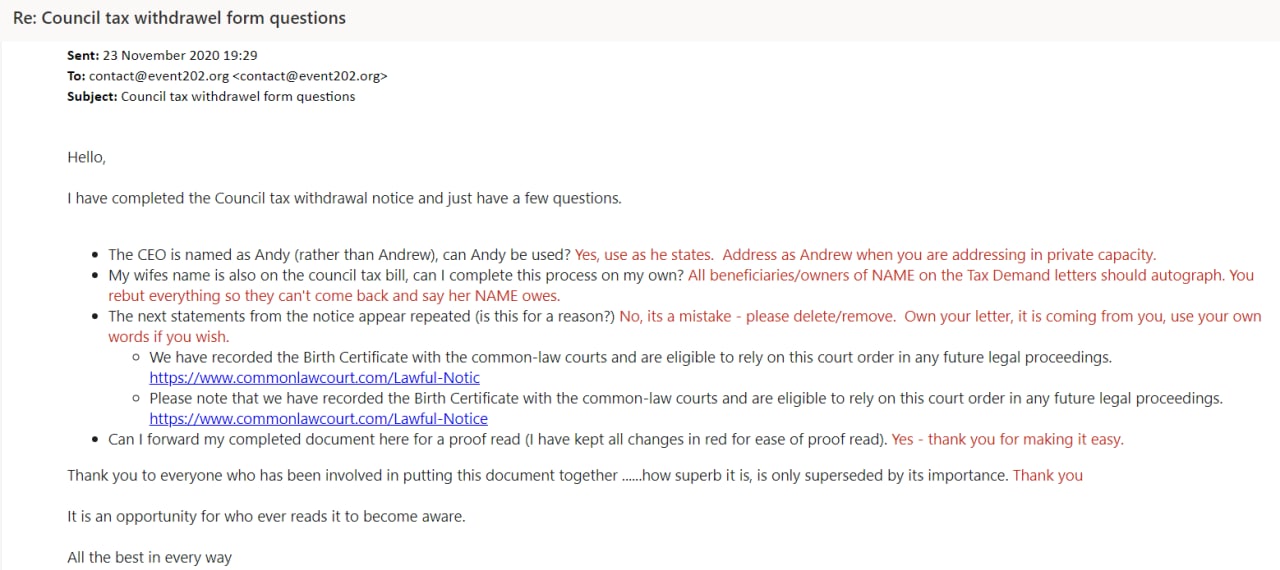
Task: Click the email title 'Re: Council tax withdrawel form questions'
Action: click(x=179, y=19)
